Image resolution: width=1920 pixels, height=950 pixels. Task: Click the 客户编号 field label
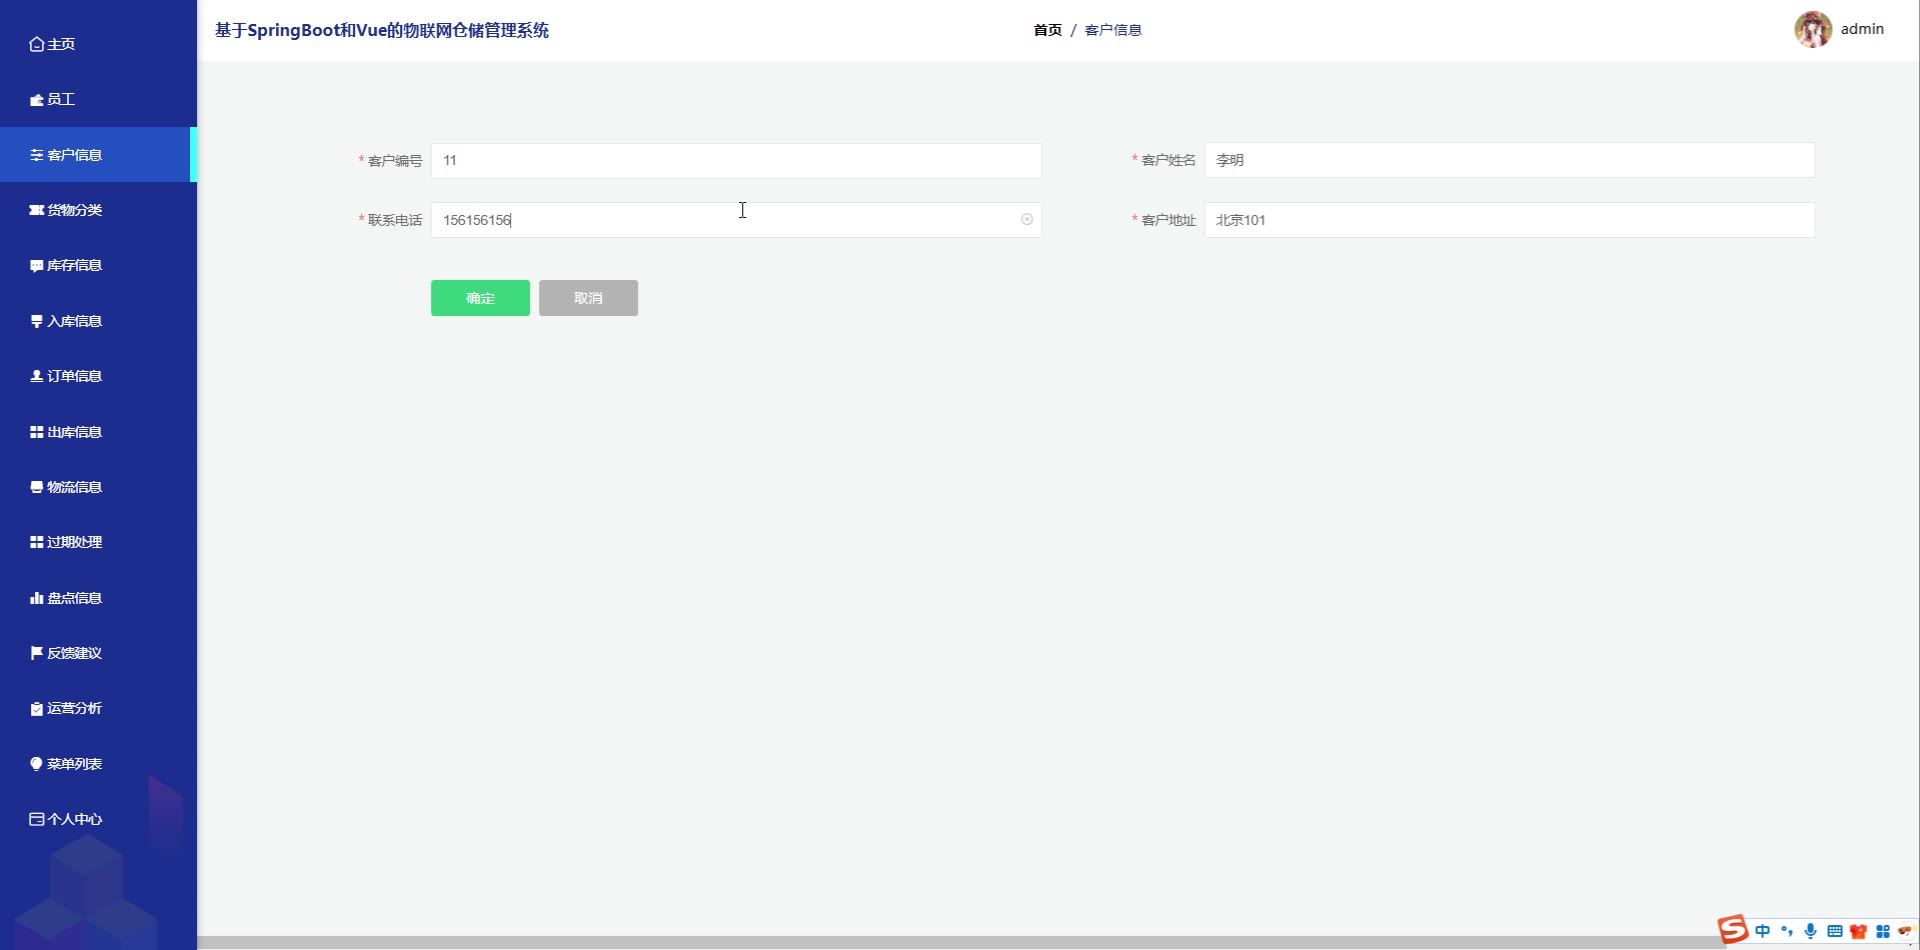[x=395, y=161]
